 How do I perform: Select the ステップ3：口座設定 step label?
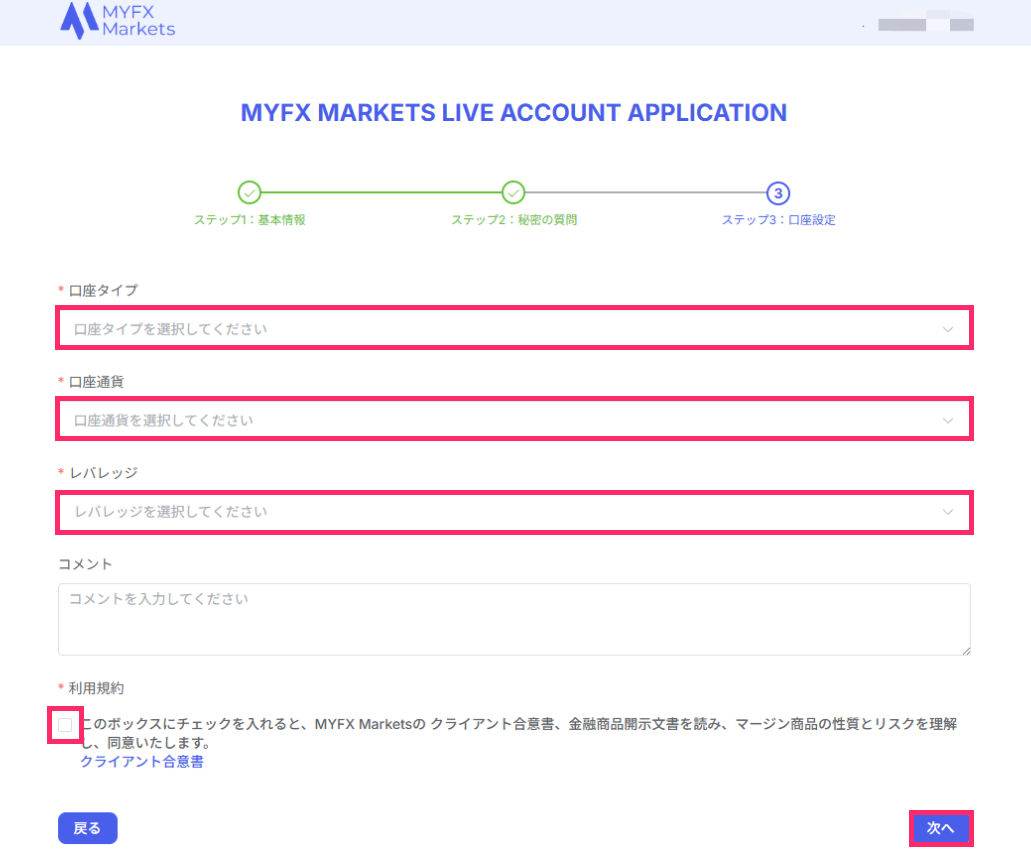[x=778, y=220]
